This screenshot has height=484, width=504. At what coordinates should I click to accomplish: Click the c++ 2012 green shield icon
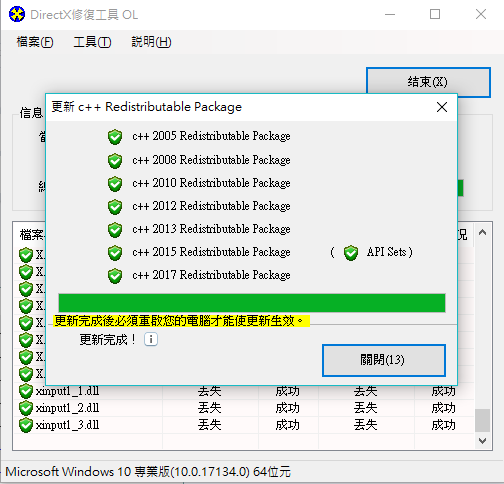pyautogui.click(x=115, y=207)
